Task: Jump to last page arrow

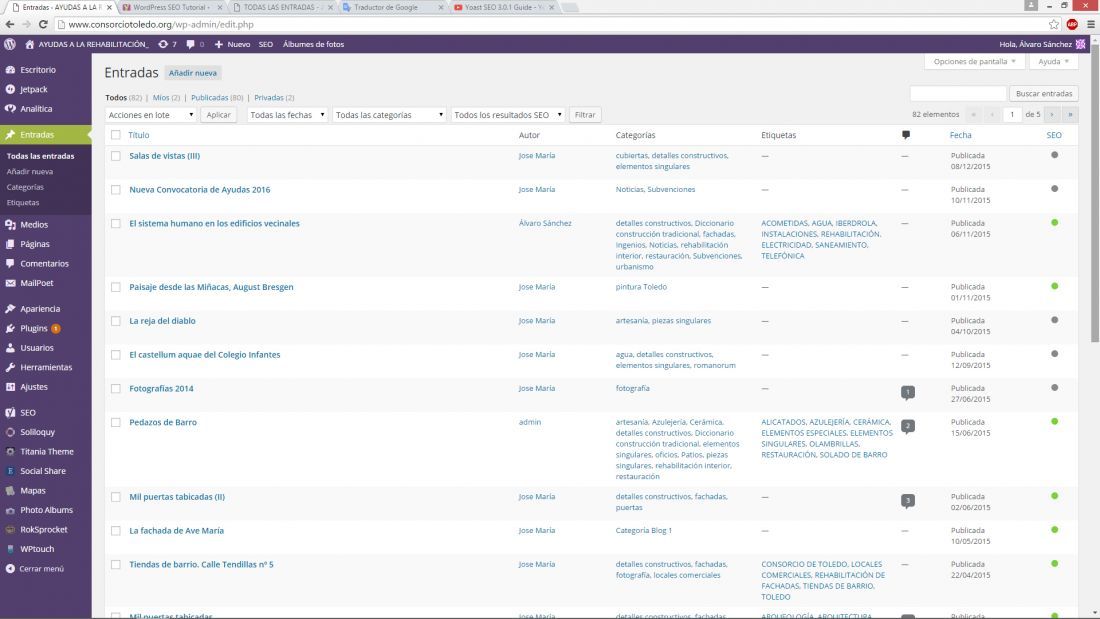Action: point(1071,114)
